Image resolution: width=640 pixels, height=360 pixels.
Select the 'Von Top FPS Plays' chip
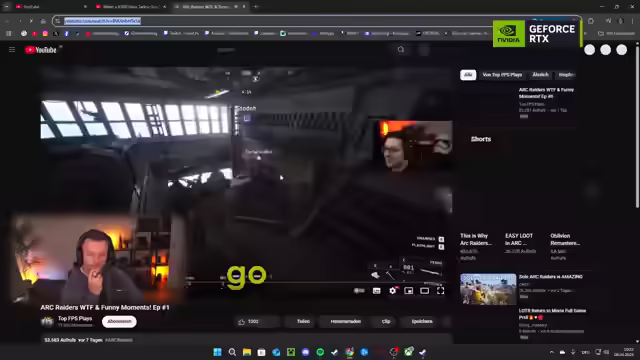point(502,75)
